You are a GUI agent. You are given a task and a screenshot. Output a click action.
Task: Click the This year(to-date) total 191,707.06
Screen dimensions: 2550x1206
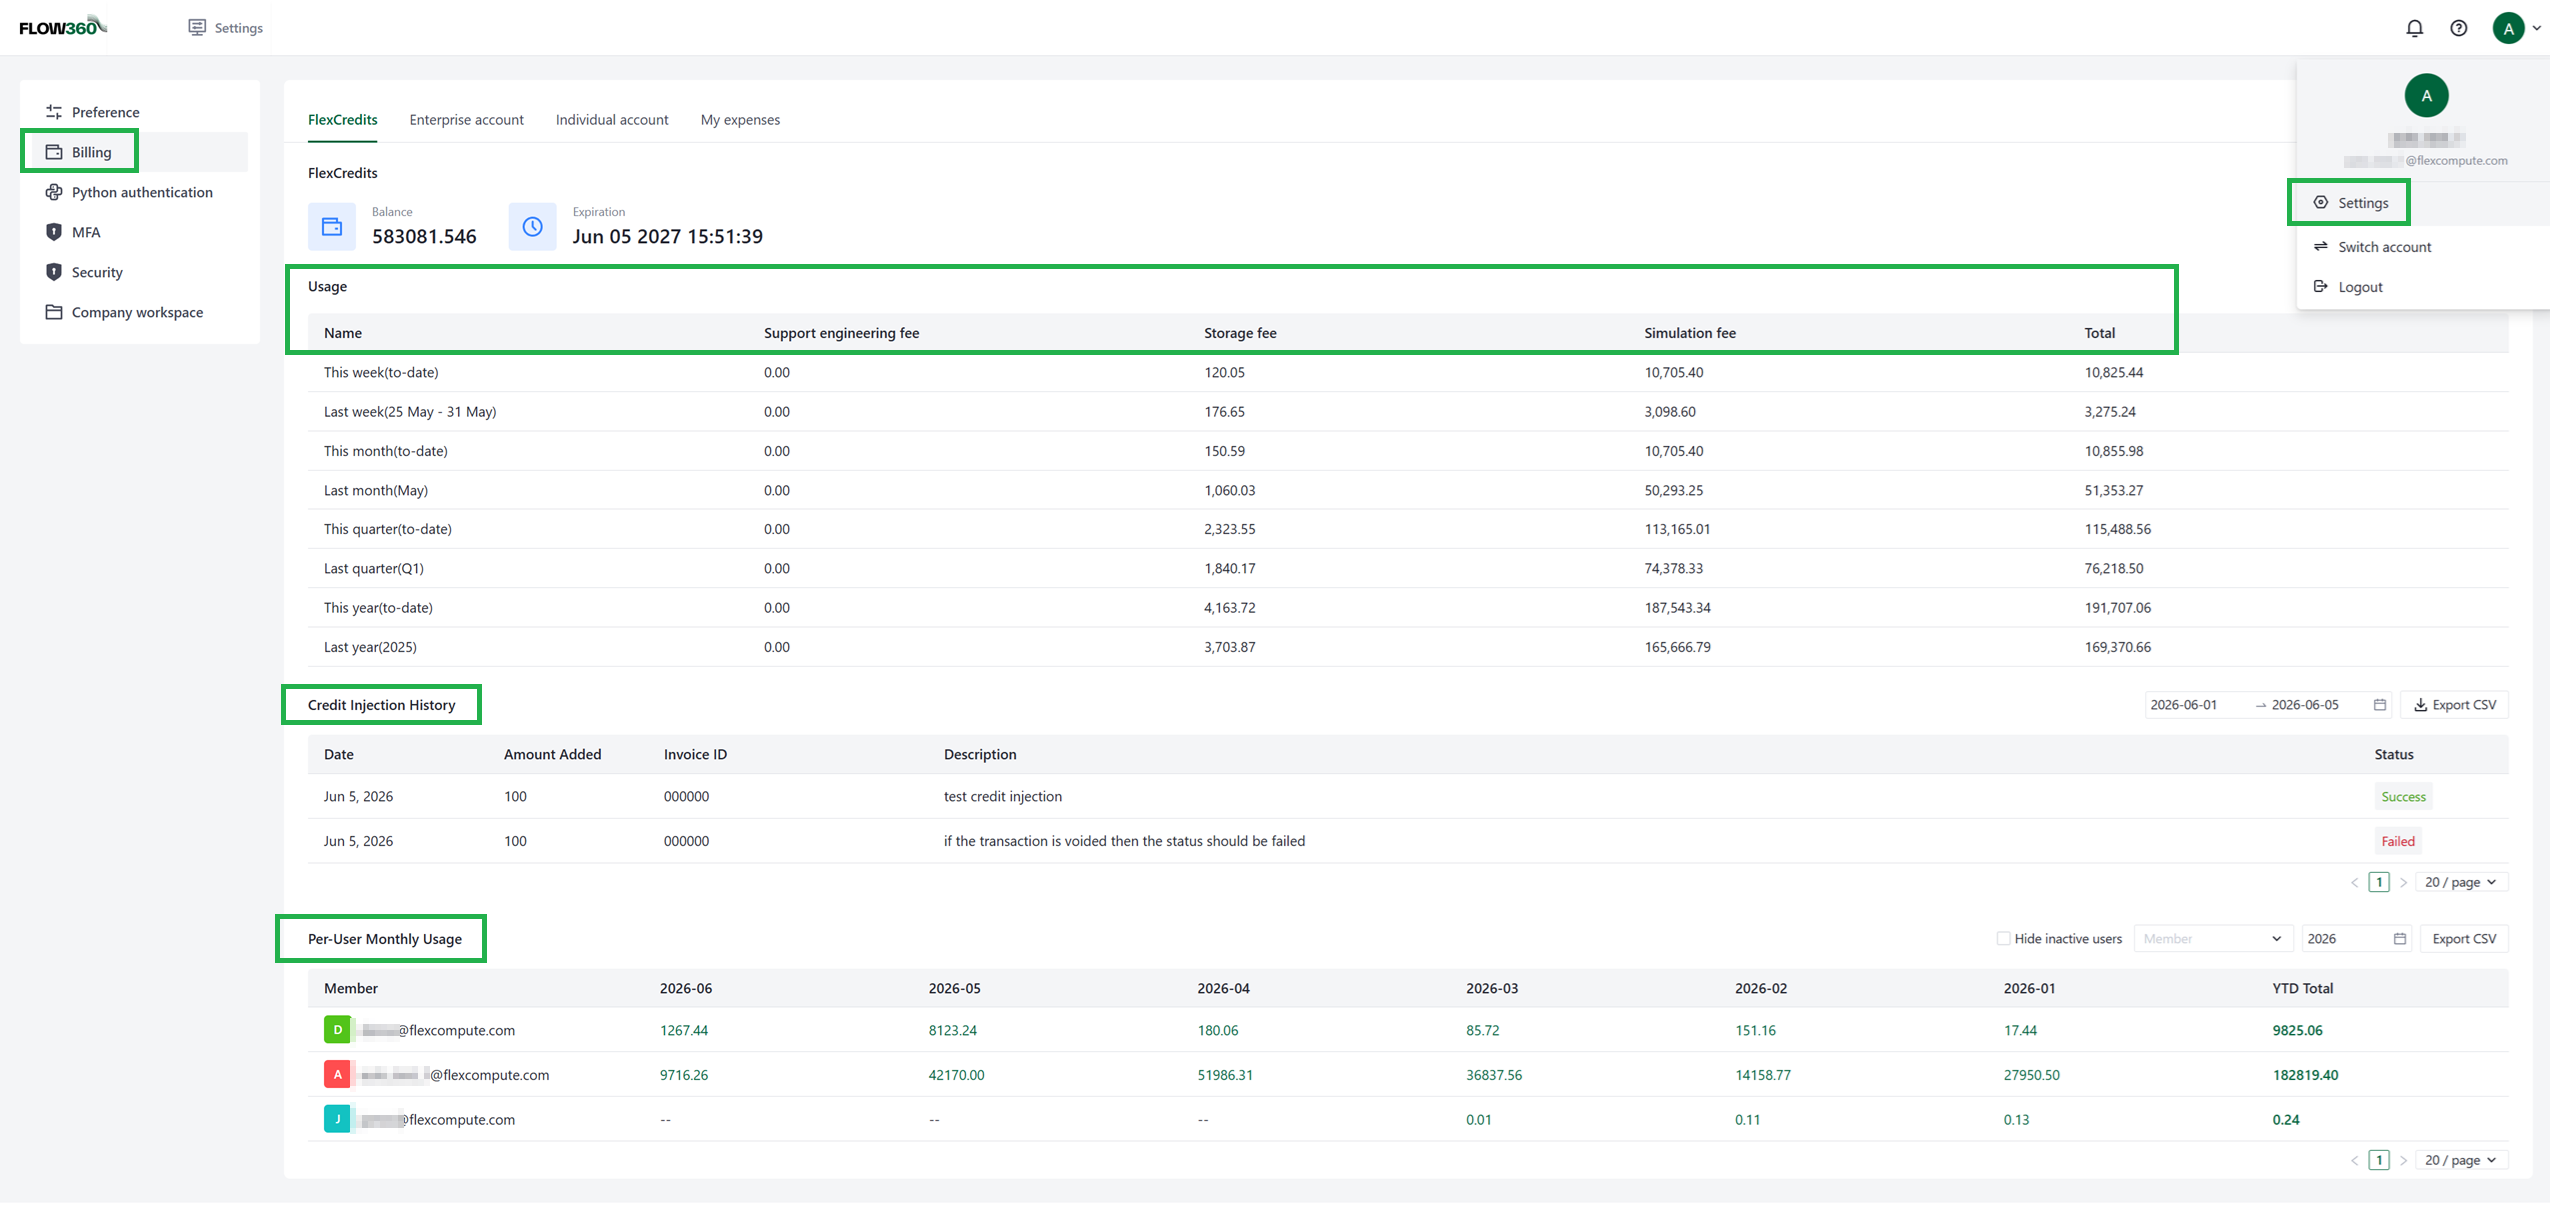(2117, 608)
